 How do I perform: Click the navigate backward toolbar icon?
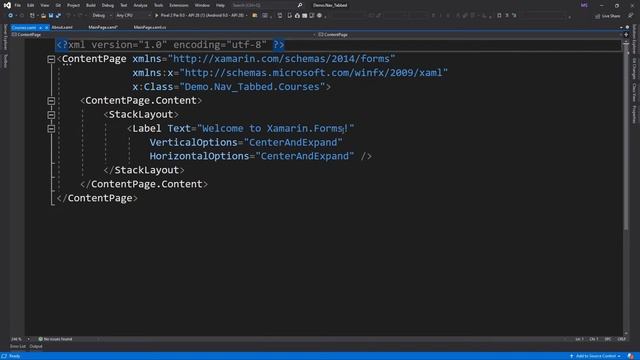click(x=11, y=16)
